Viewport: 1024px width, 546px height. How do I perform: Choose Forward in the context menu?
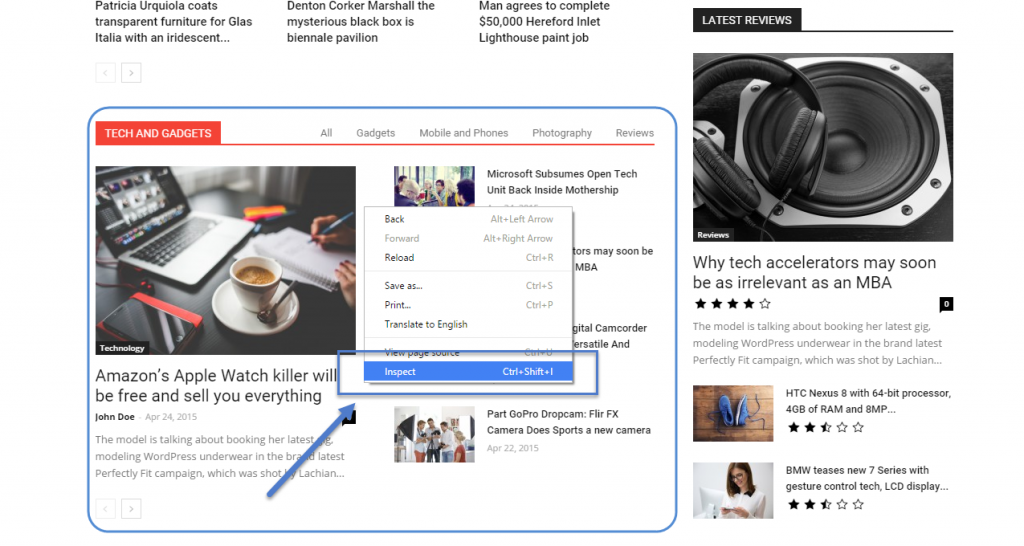468,238
